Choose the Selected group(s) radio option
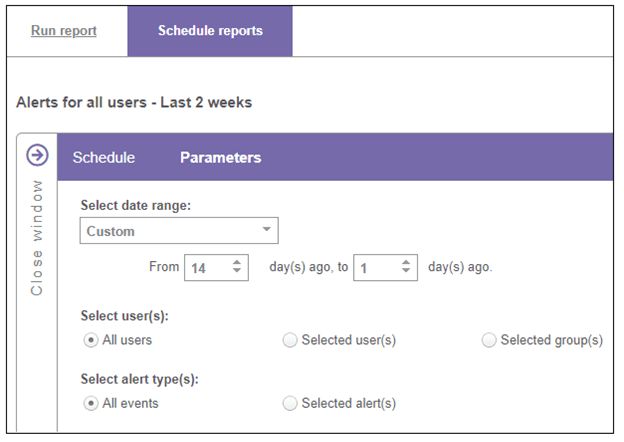 [489, 340]
